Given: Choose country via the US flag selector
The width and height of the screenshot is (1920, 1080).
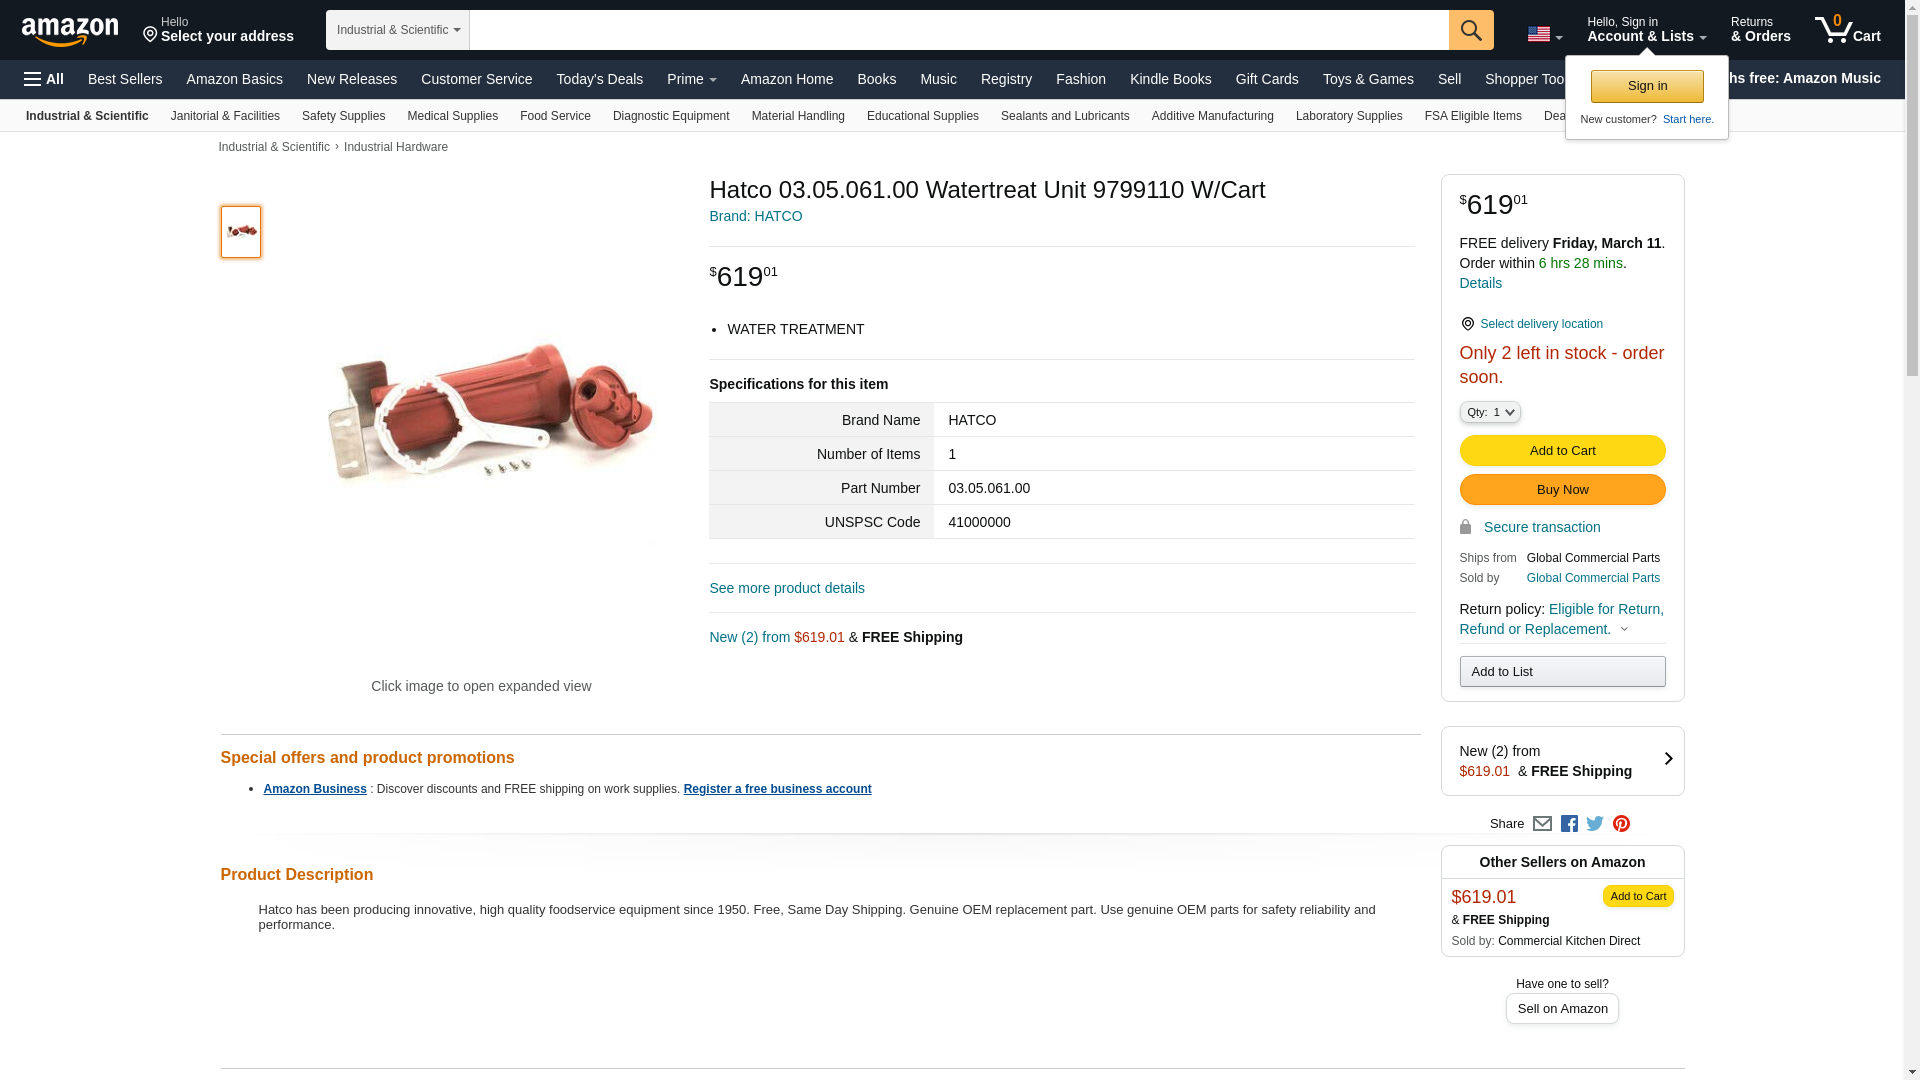Looking at the screenshot, I should (x=1544, y=34).
